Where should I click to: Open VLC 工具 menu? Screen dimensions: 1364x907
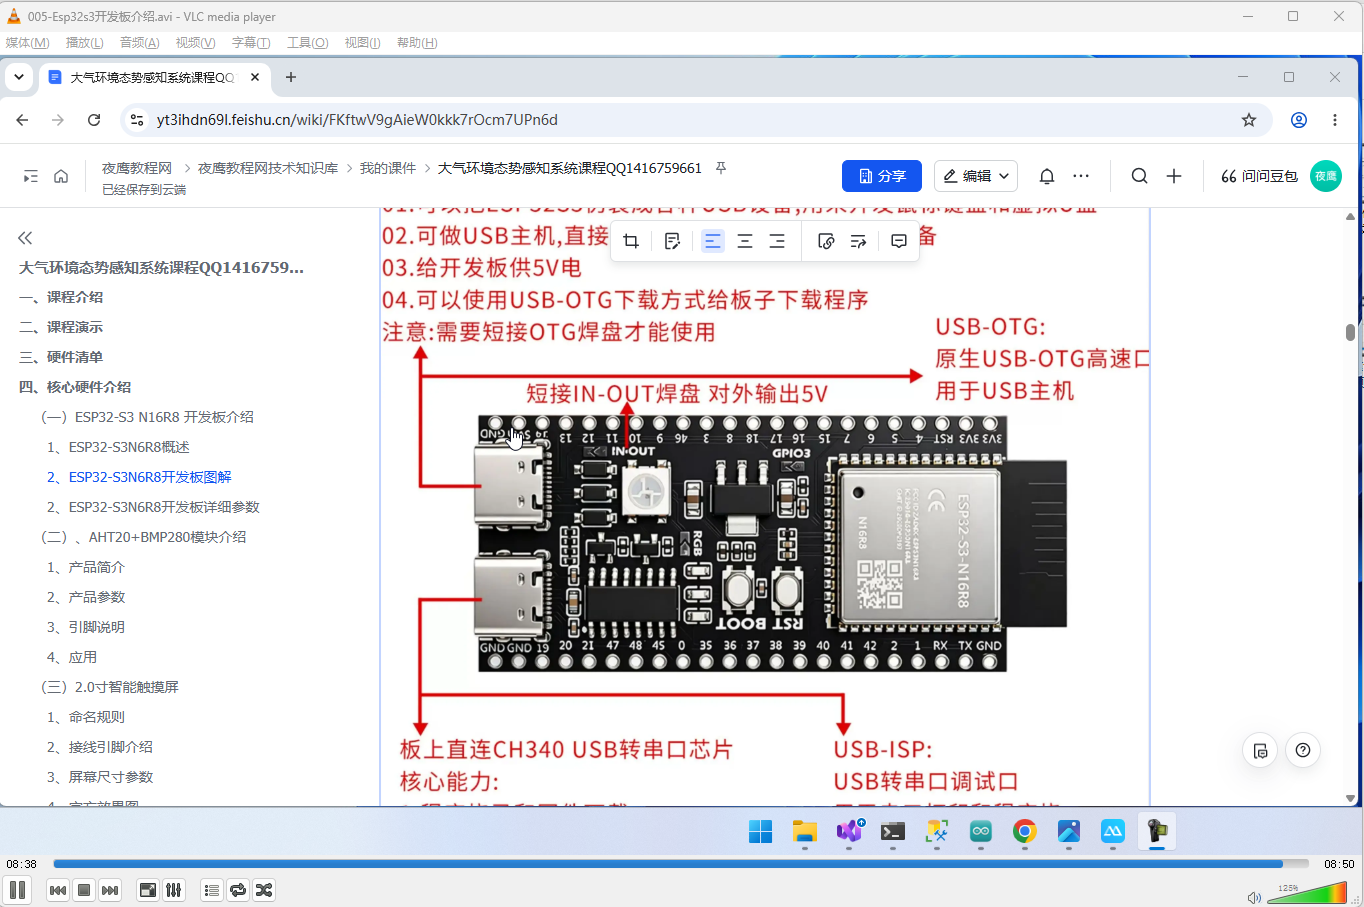(x=307, y=43)
